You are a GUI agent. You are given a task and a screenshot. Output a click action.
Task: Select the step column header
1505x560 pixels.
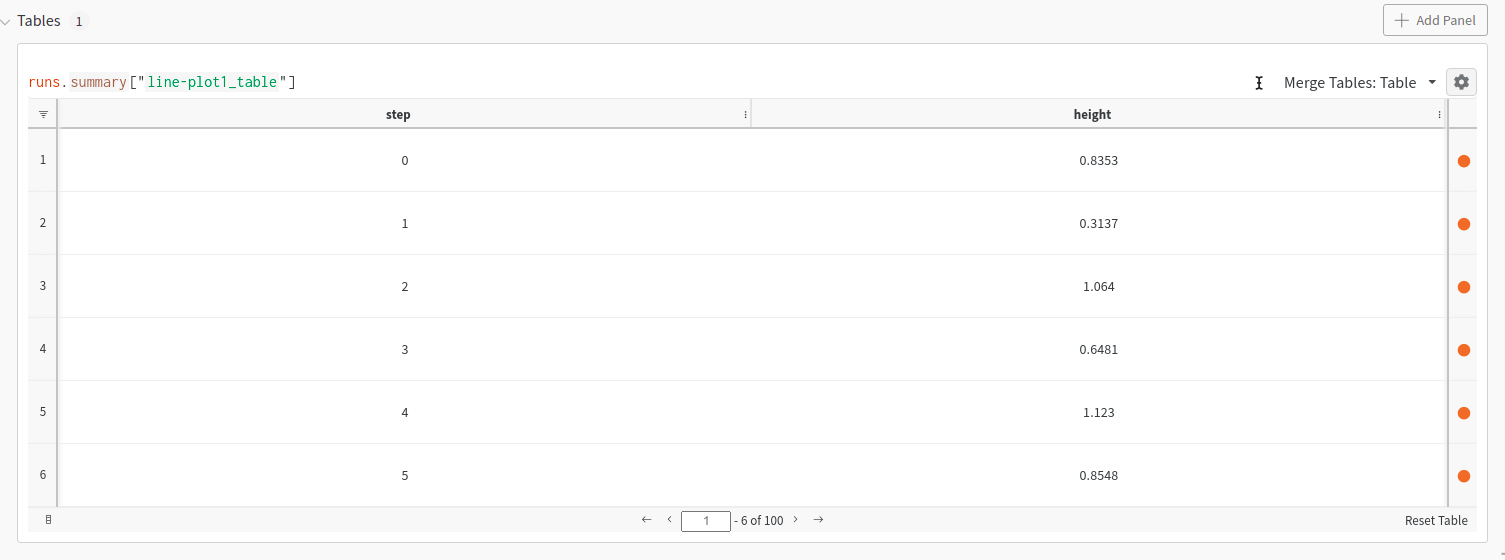coord(398,114)
